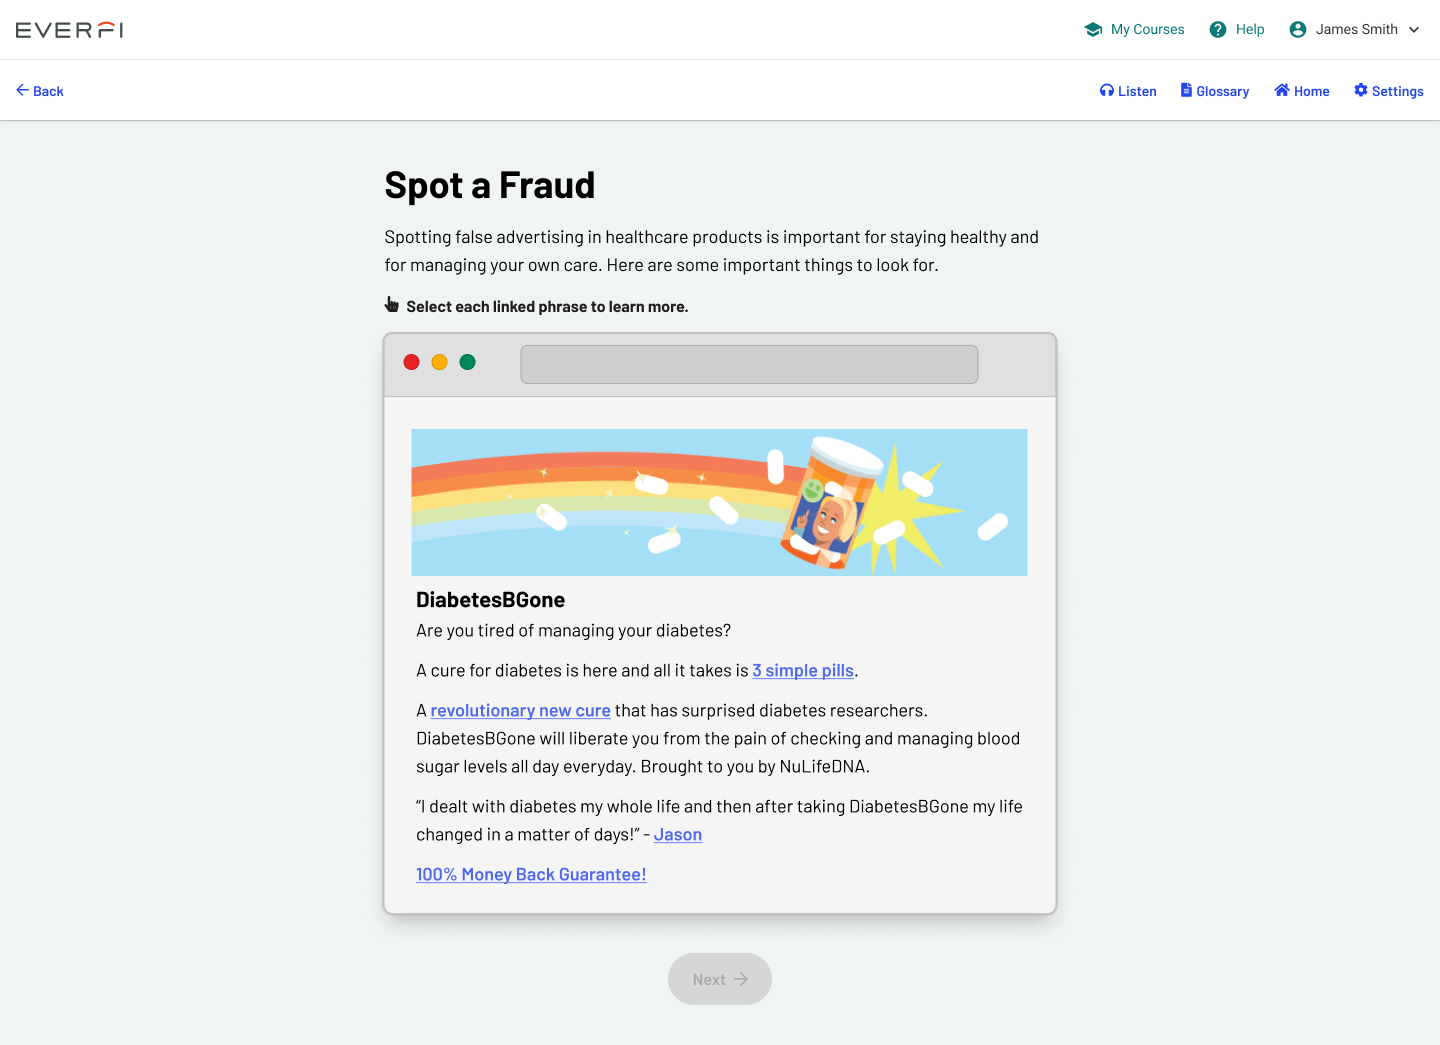Screen dimensions: 1440x1045
Task: Expand the James Smith account dropdown chevron
Action: (x=1414, y=30)
